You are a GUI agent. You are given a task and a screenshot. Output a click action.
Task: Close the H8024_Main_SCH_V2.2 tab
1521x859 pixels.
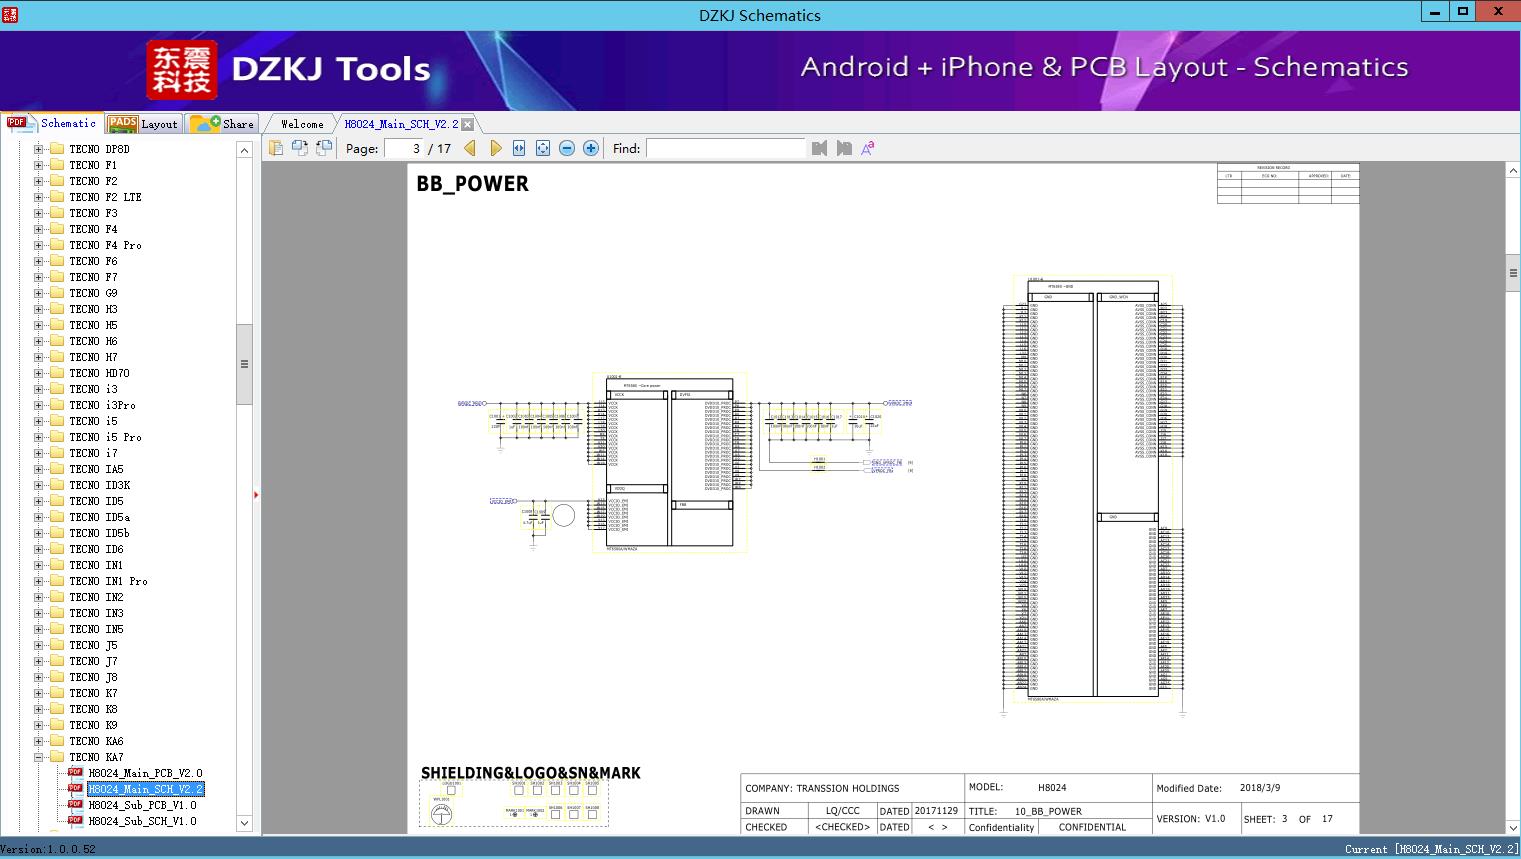coord(468,124)
